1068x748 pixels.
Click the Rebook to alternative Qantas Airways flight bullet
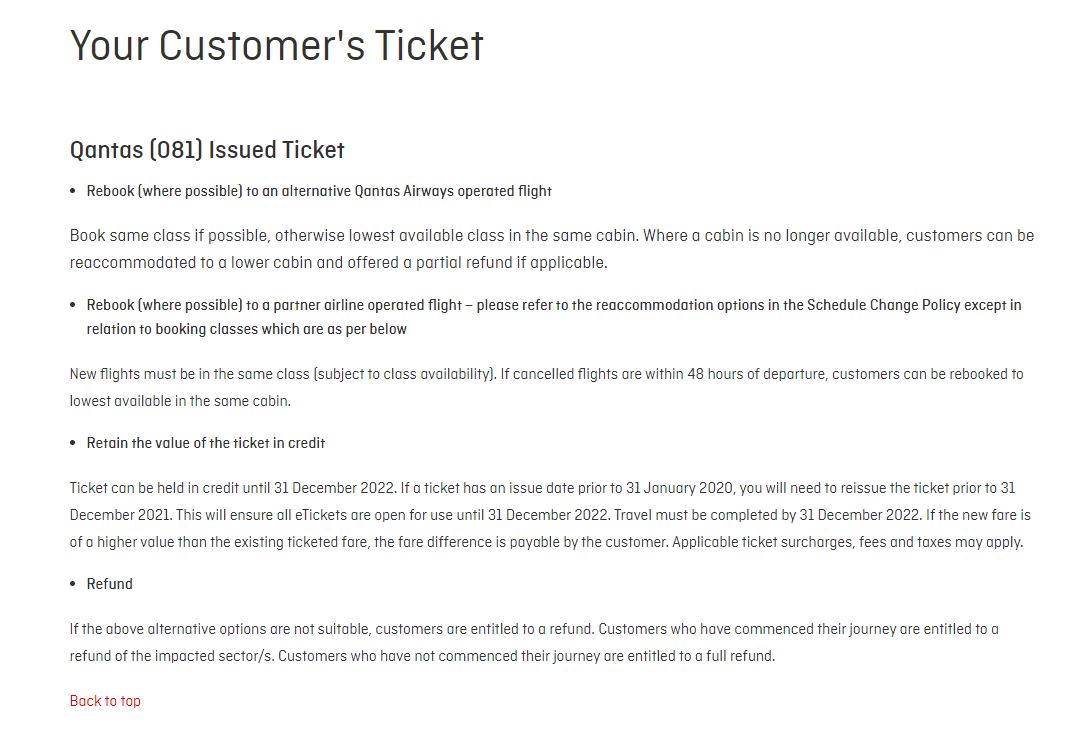(x=319, y=191)
